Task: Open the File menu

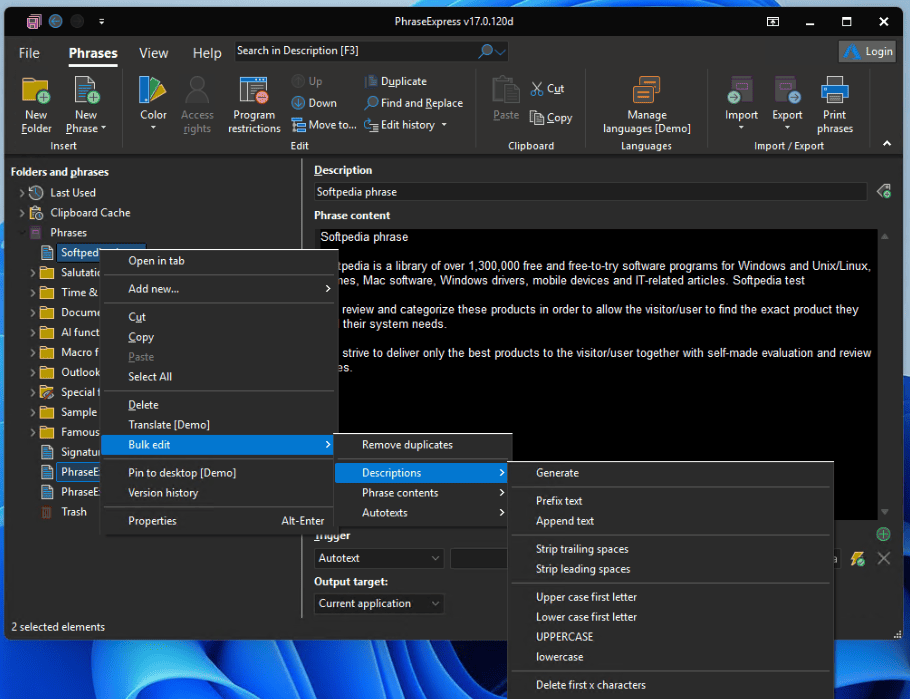Action: [x=29, y=53]
